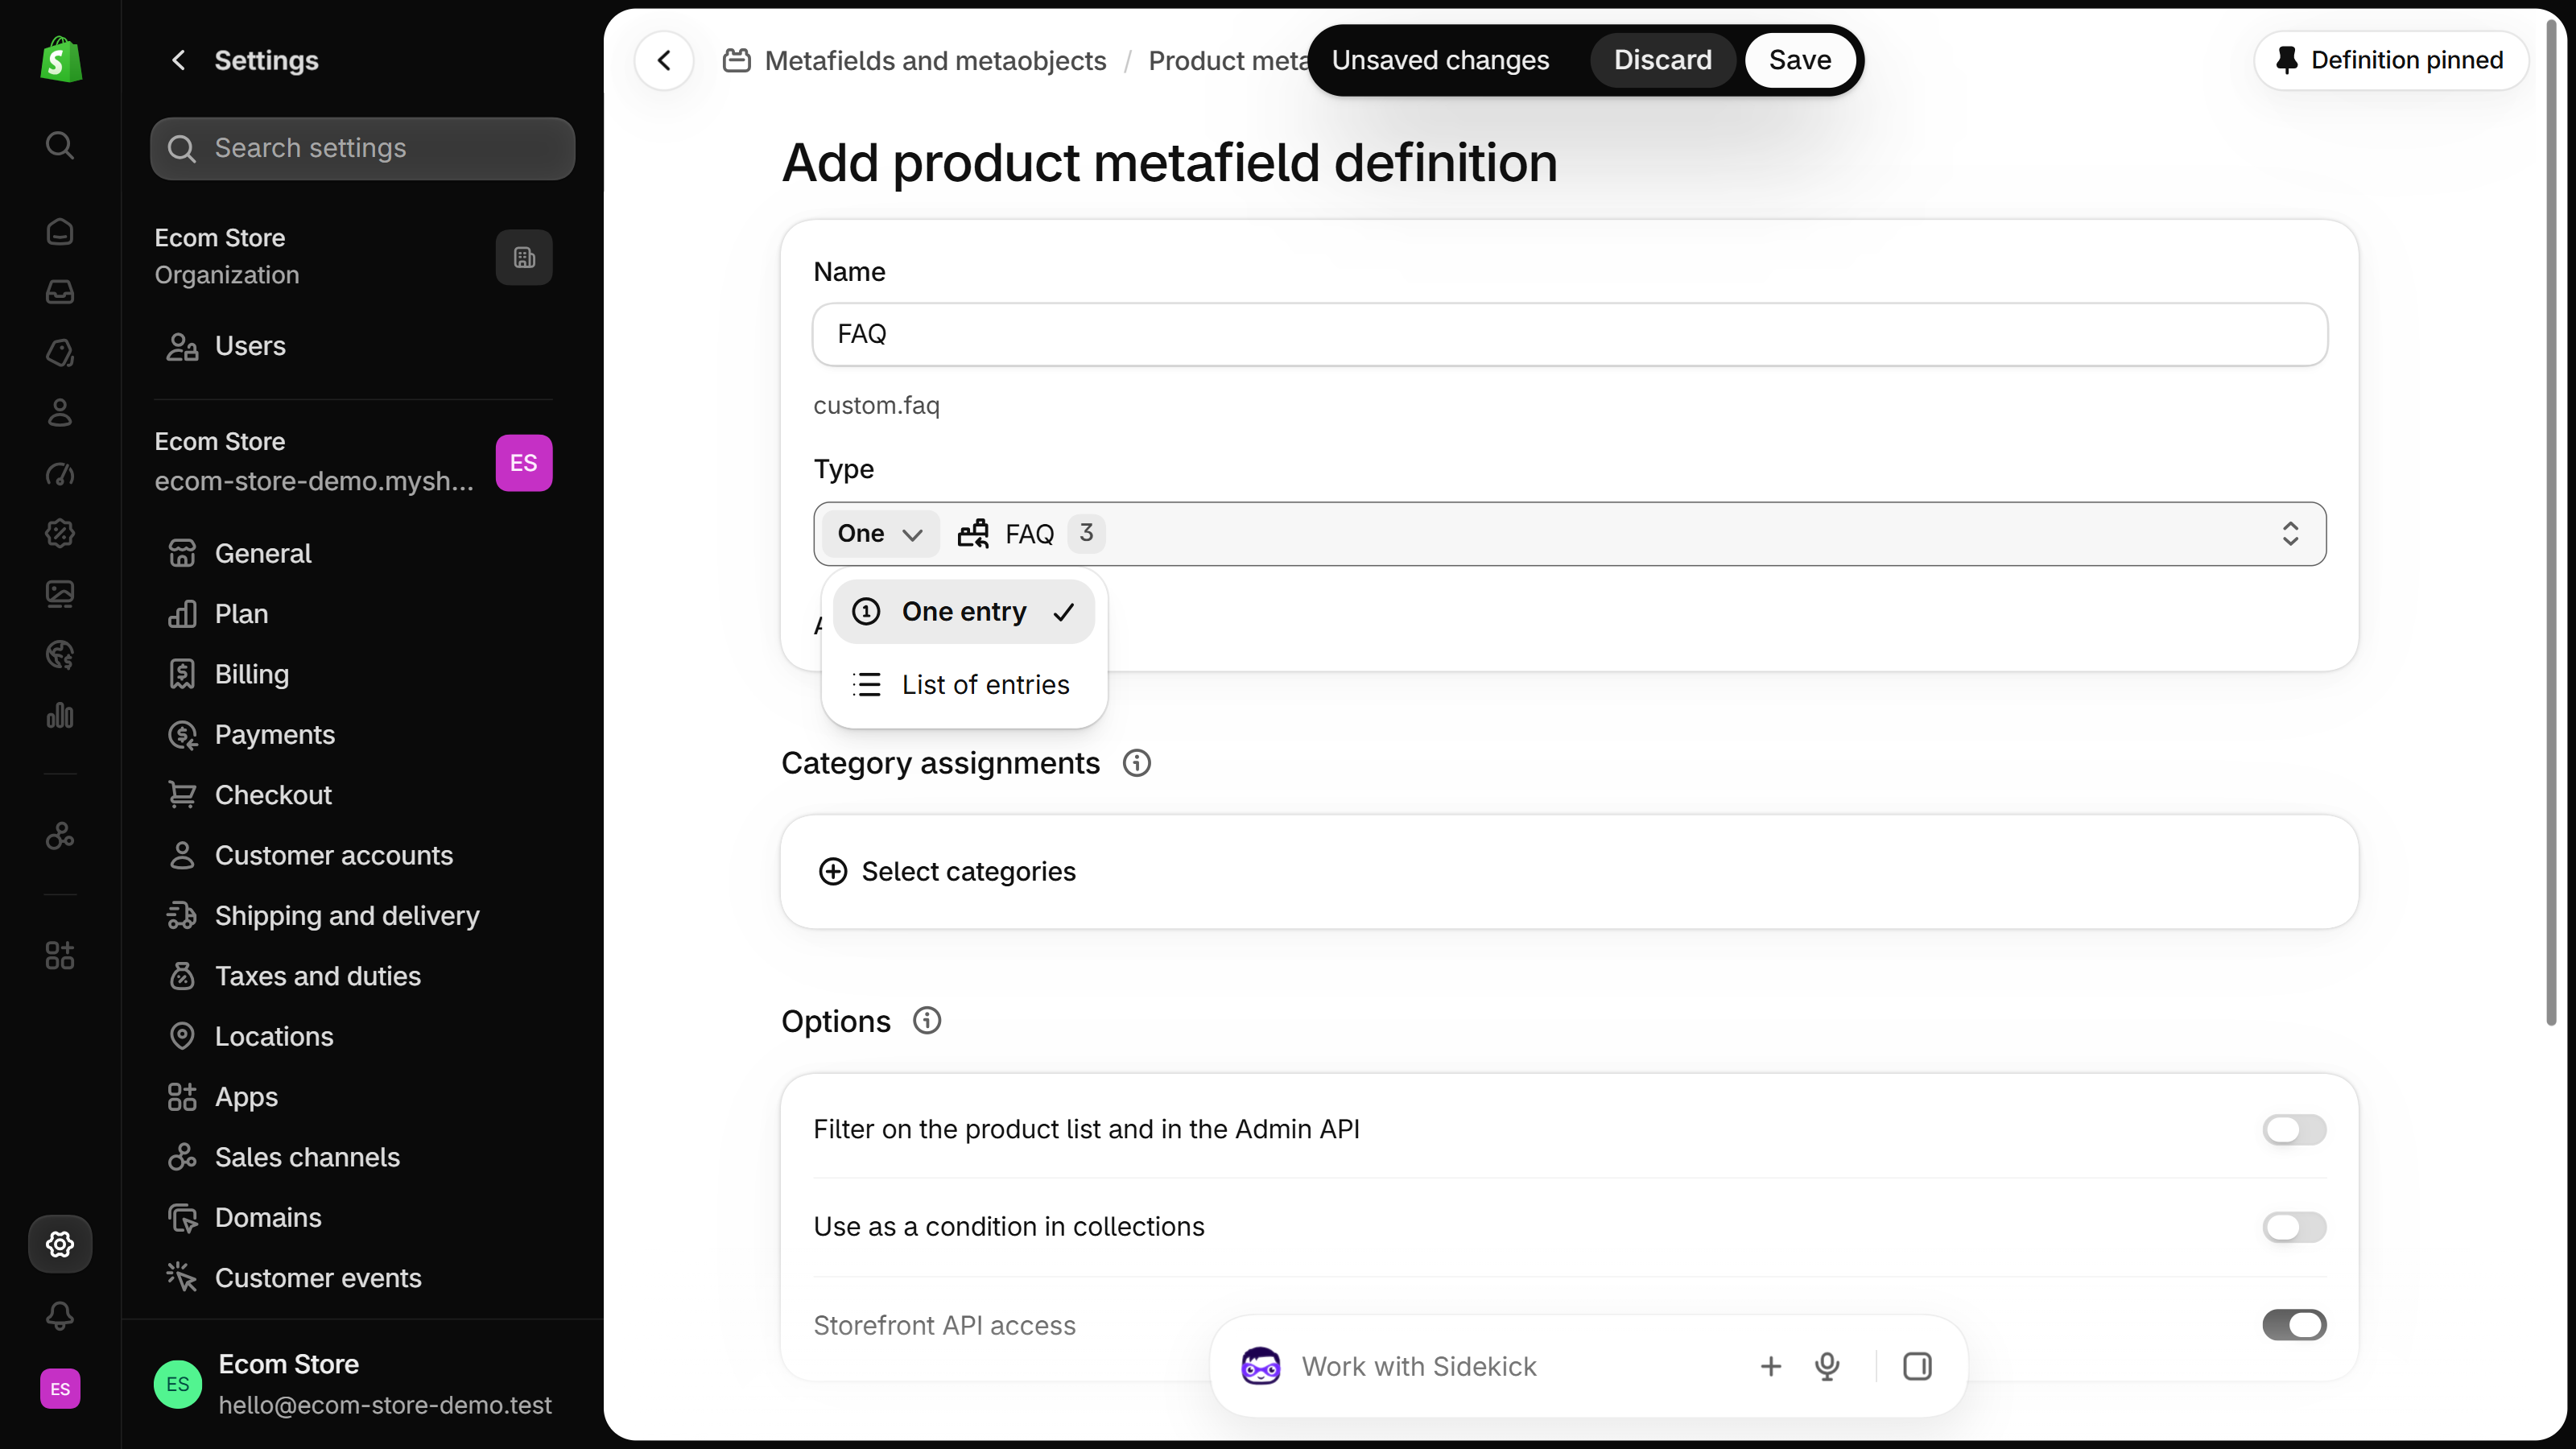Open the Settings gear icon in rail
This screenshot has width=2576, height=1449.
click(60, 1244)
